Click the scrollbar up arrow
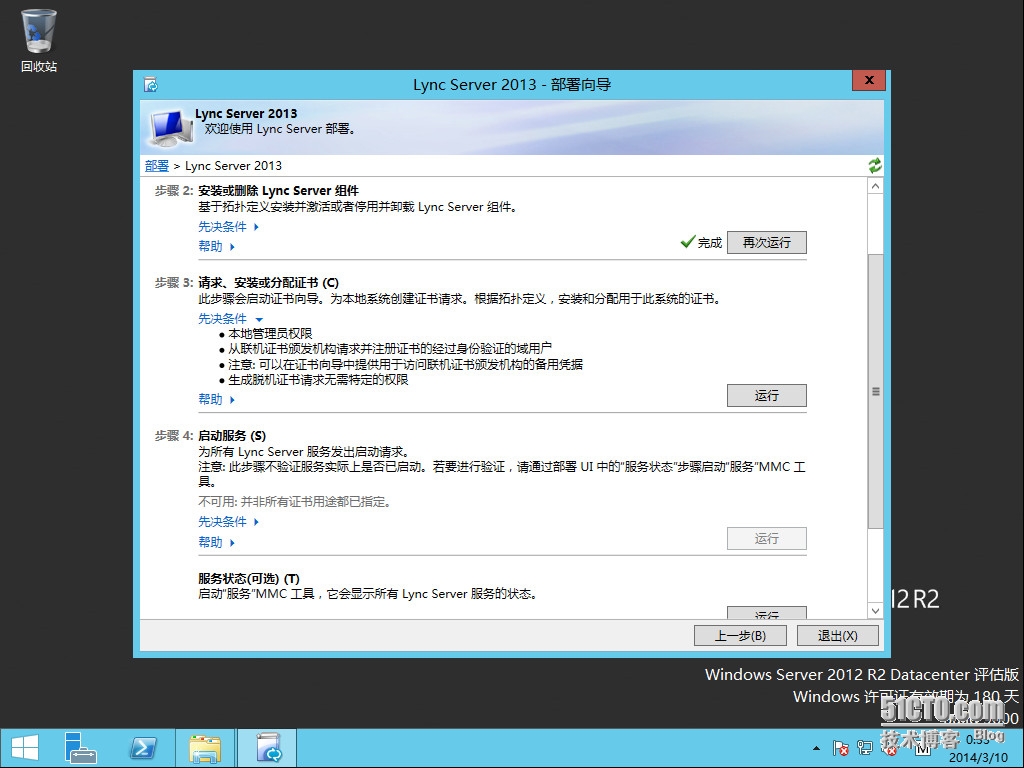This screenshot has width=1024, height=768. 875,186
